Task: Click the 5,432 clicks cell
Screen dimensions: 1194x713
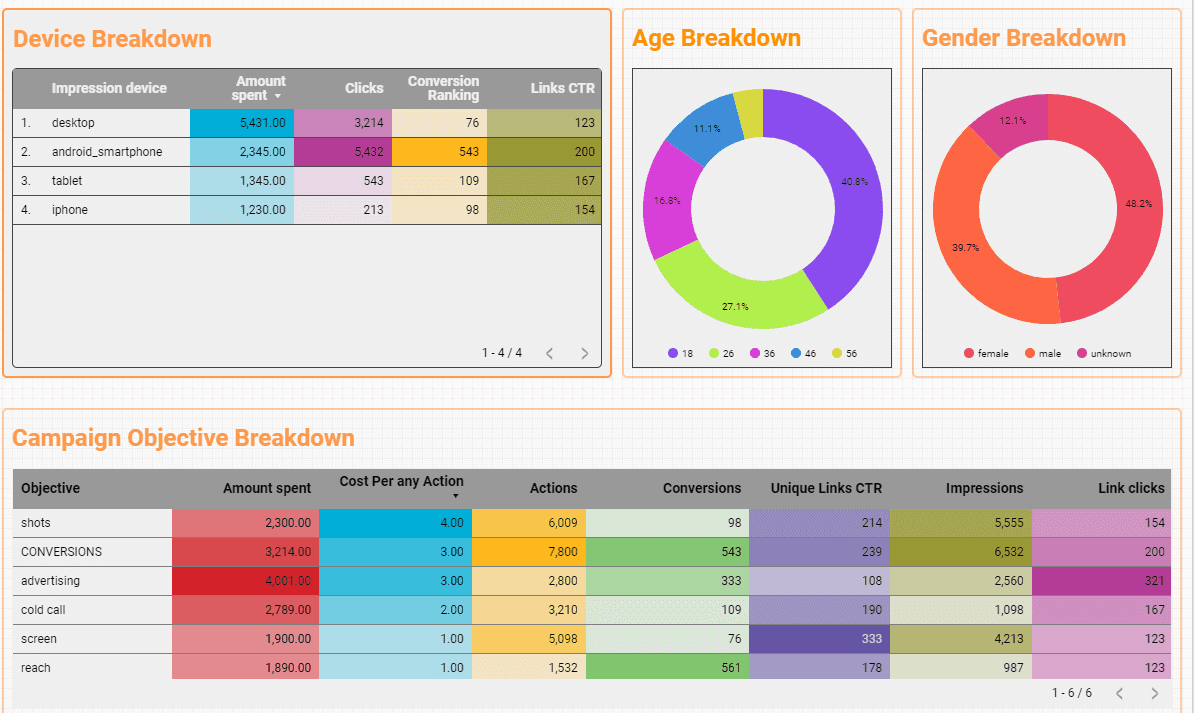Action: pos(343,152)
